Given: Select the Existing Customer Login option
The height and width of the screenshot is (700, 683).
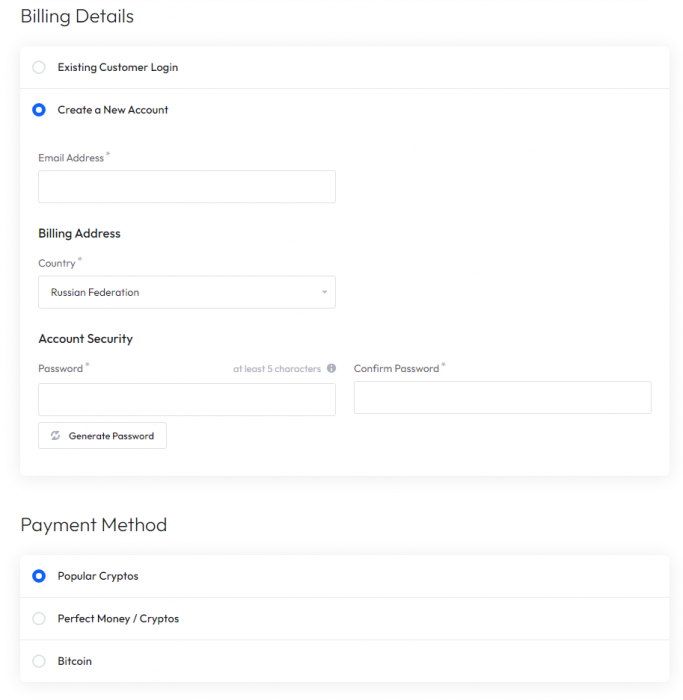Looking at the screenshot, I should pos(39,68).
